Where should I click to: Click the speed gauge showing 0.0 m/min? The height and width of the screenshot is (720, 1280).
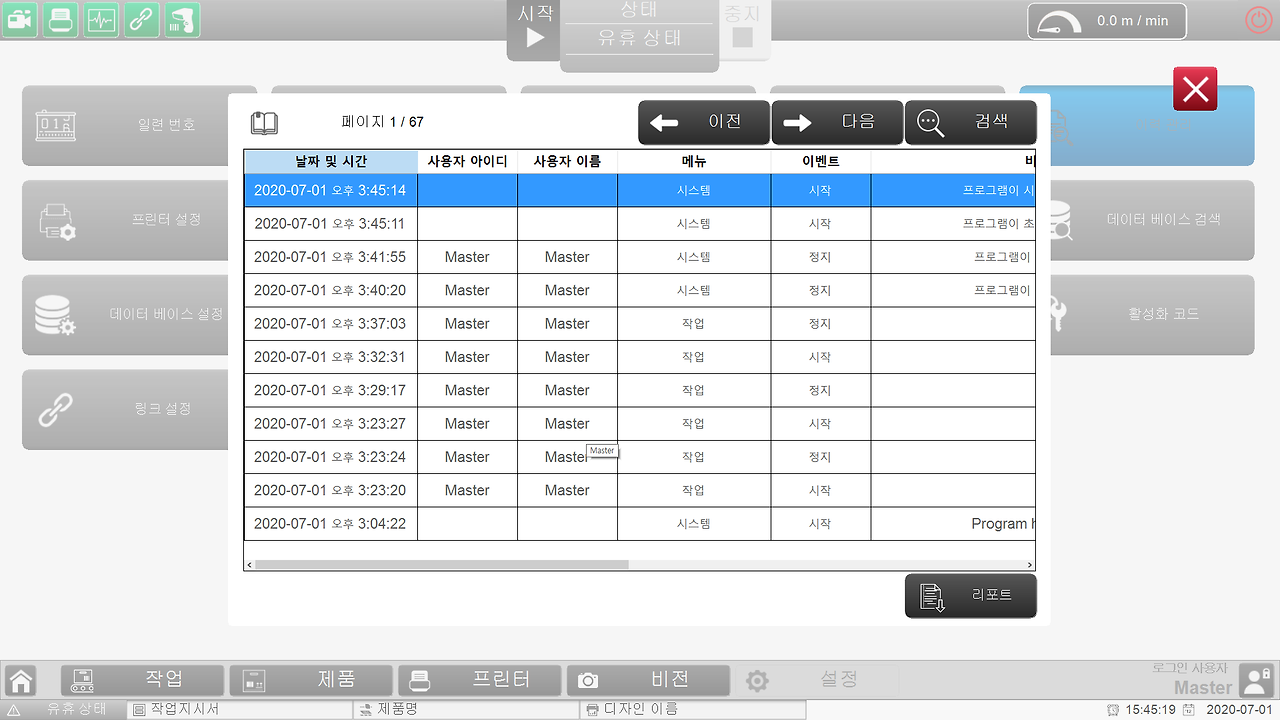point(1106,20)
